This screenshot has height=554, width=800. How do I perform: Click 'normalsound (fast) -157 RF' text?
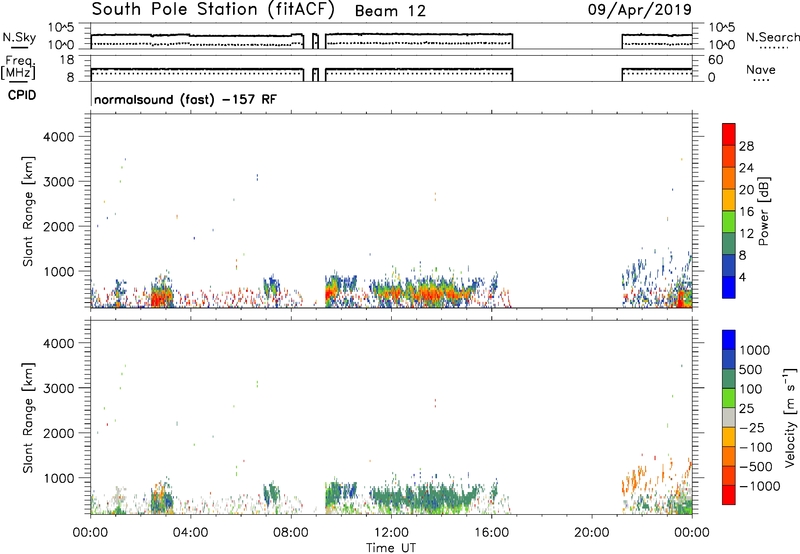pos(185,99)
